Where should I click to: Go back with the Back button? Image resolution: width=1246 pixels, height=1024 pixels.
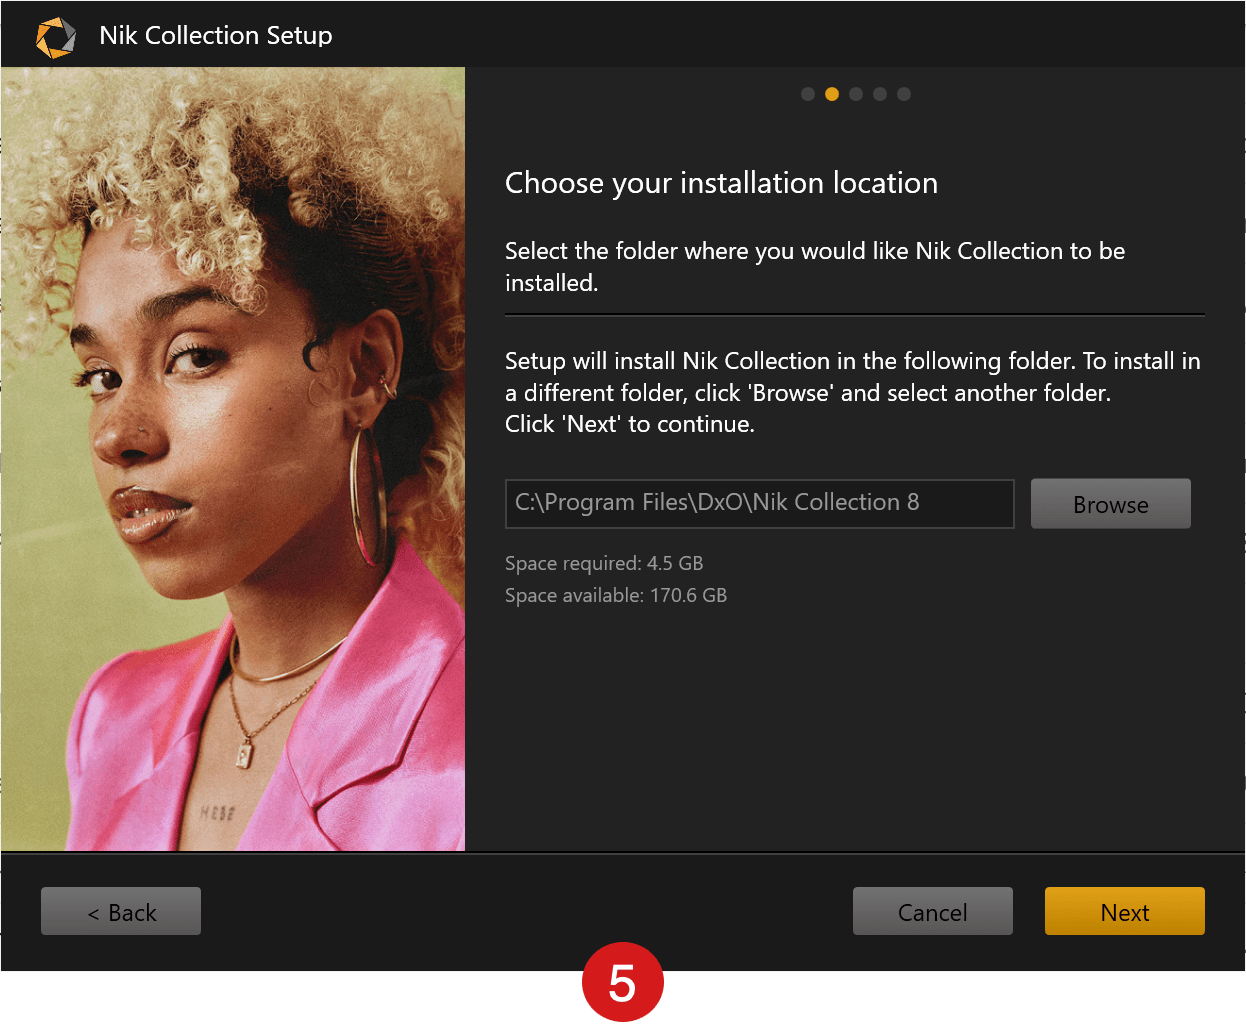point(121,911)
